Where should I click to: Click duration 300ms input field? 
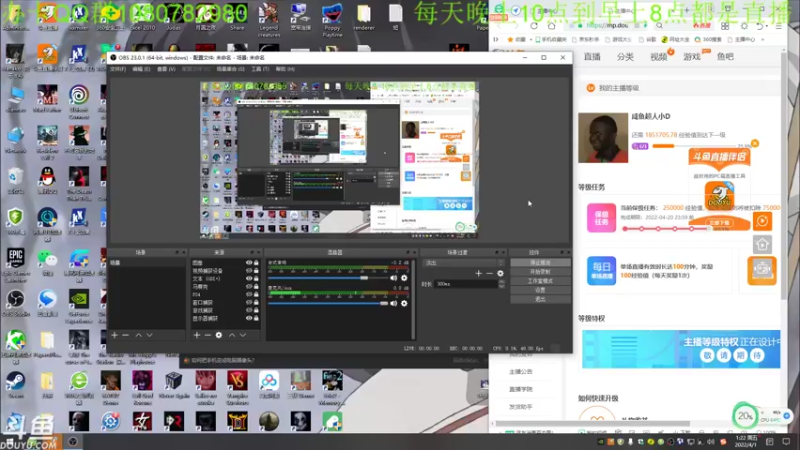tap(466, 284)
